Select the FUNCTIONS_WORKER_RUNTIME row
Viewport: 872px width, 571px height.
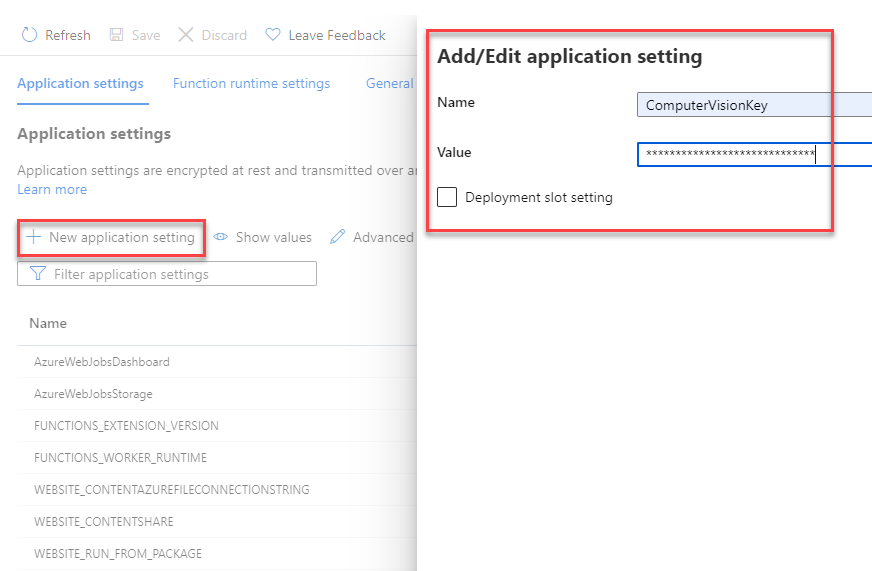click(x=217, y=458)
